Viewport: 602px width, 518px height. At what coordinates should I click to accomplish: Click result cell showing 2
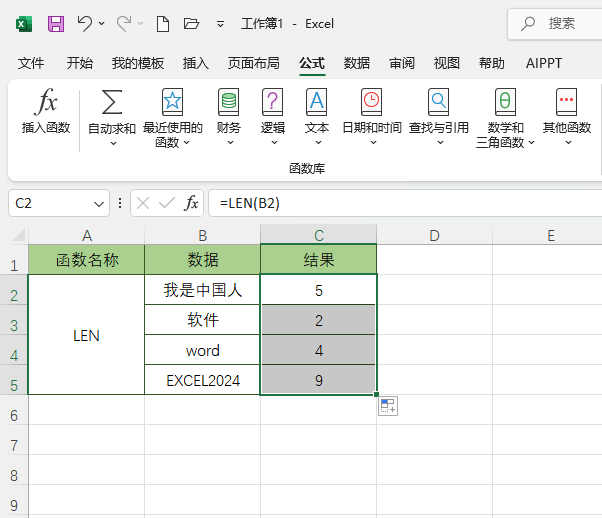pyautogui.click(x=319, y=320)
